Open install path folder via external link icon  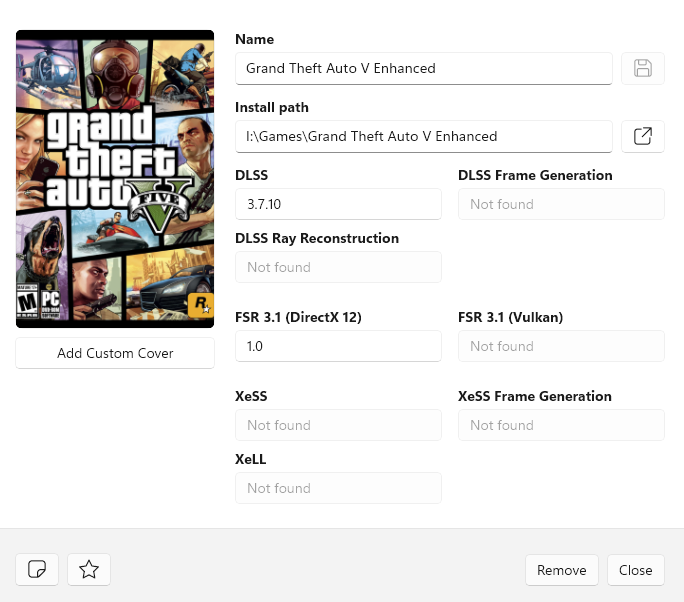coord(643,136)
